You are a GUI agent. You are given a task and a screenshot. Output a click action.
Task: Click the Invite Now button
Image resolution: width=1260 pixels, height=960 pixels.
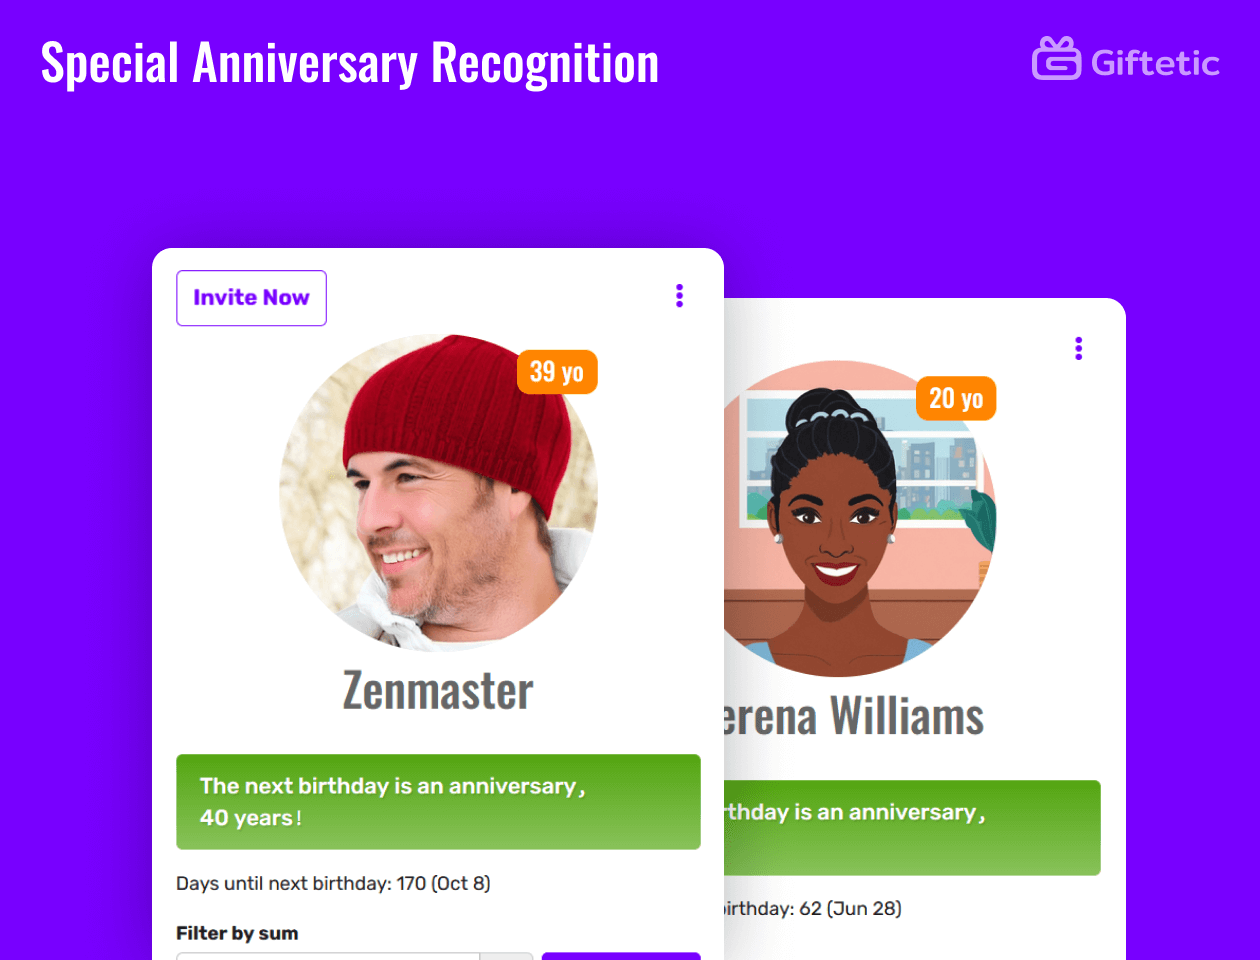click(x=251, y=297)
